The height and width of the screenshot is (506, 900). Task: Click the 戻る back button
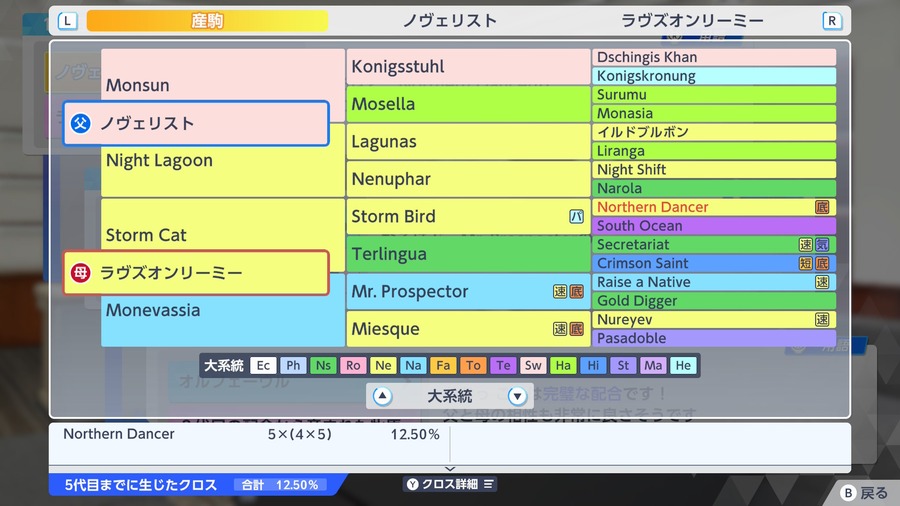point(864,493)
